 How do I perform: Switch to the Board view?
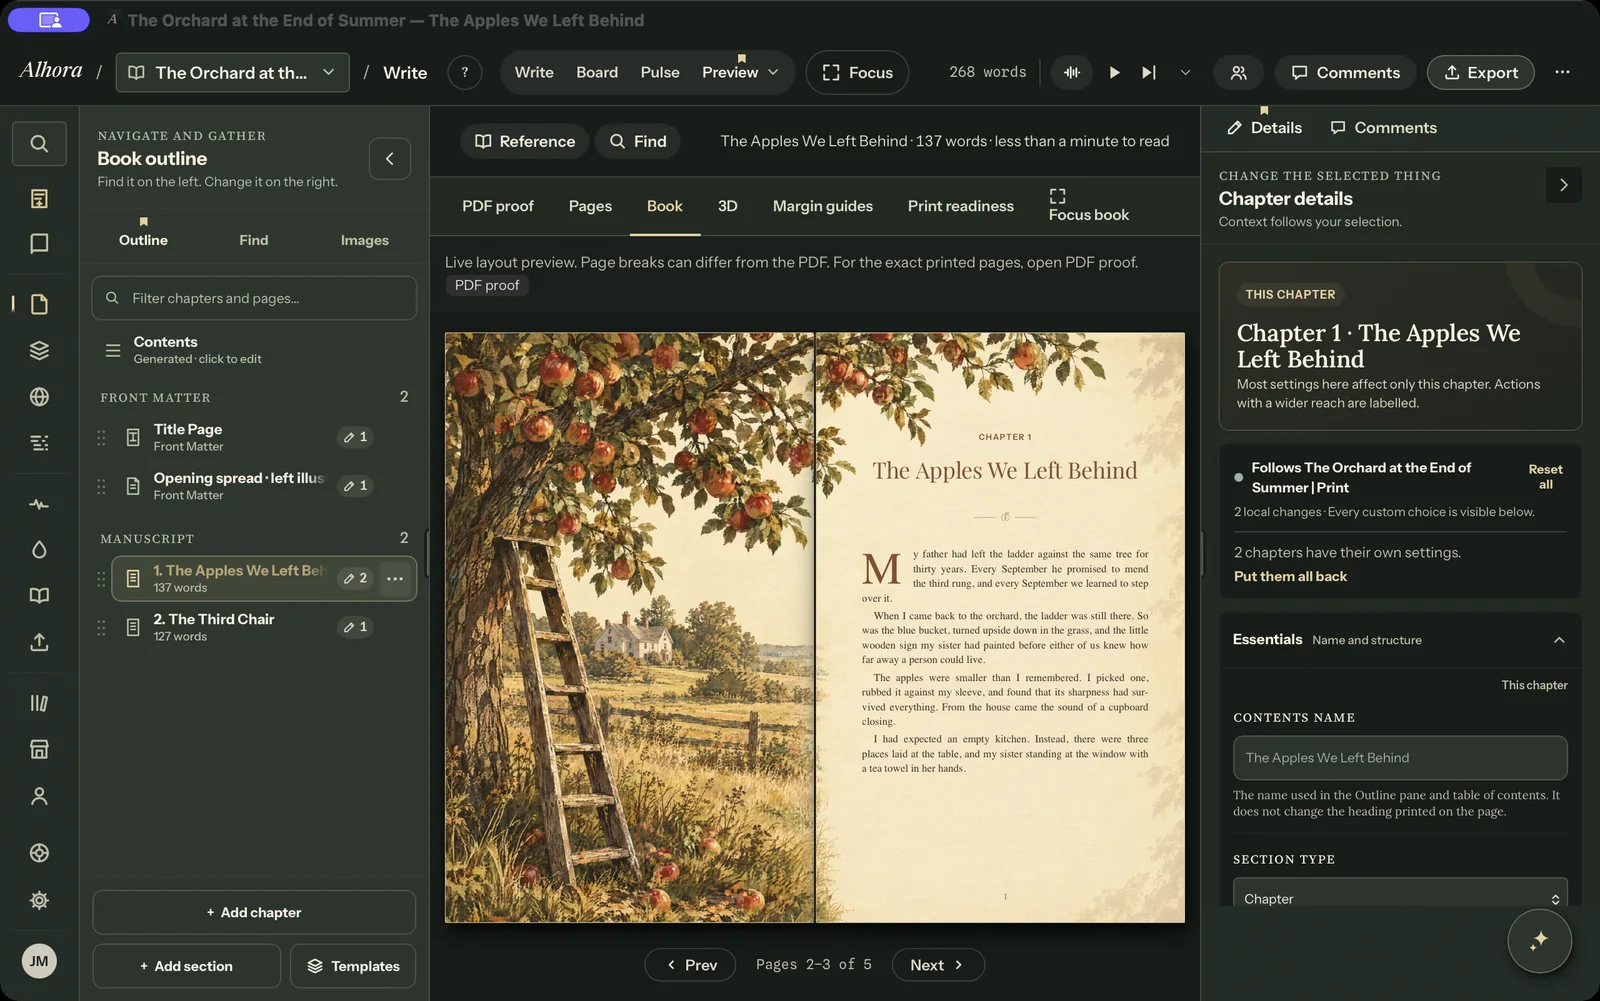[x=597, y=73]
